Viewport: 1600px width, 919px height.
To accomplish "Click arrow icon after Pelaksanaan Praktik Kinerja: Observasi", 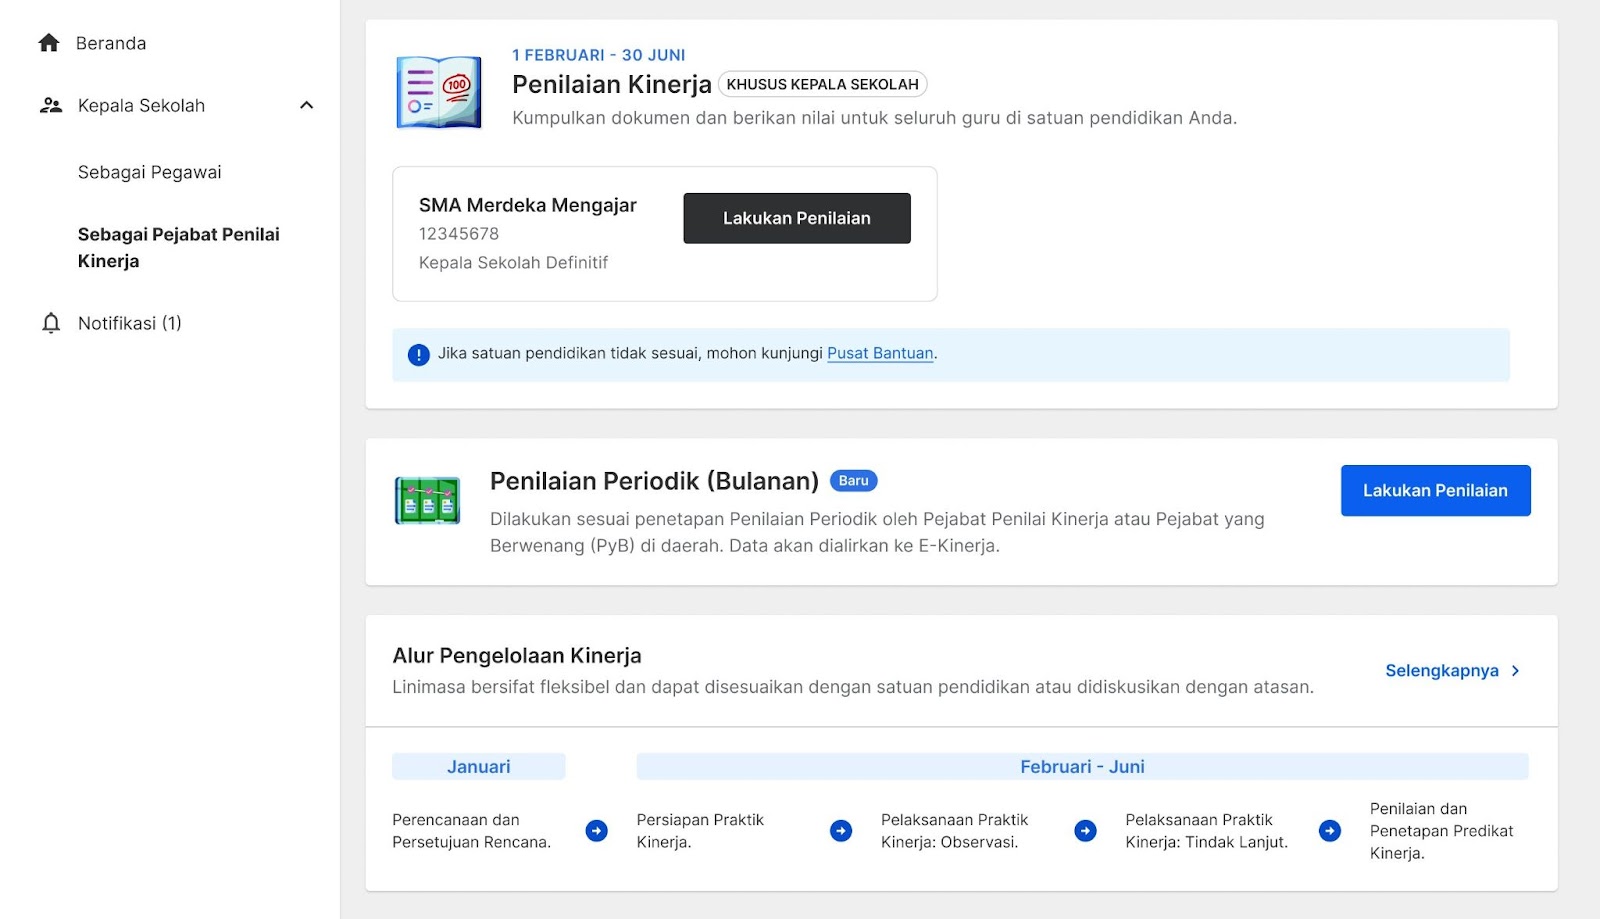I will pyautogui.click(x=1085, y=831).
